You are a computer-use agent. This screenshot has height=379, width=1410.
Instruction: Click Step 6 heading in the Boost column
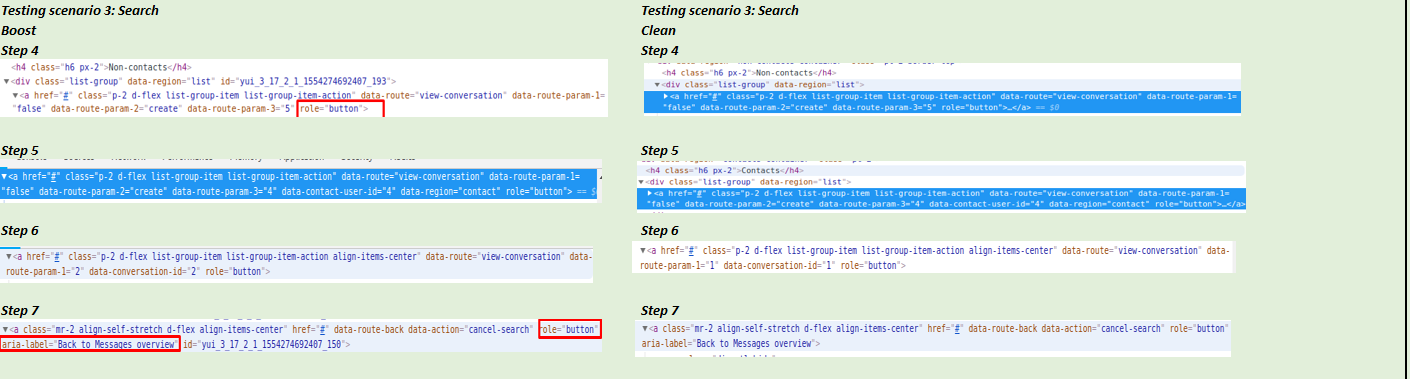point(20,231)
